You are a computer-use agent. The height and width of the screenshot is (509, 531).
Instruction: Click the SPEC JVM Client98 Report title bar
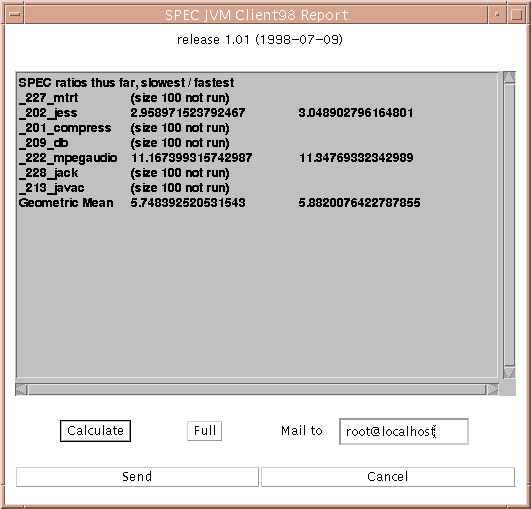point(256,15)
